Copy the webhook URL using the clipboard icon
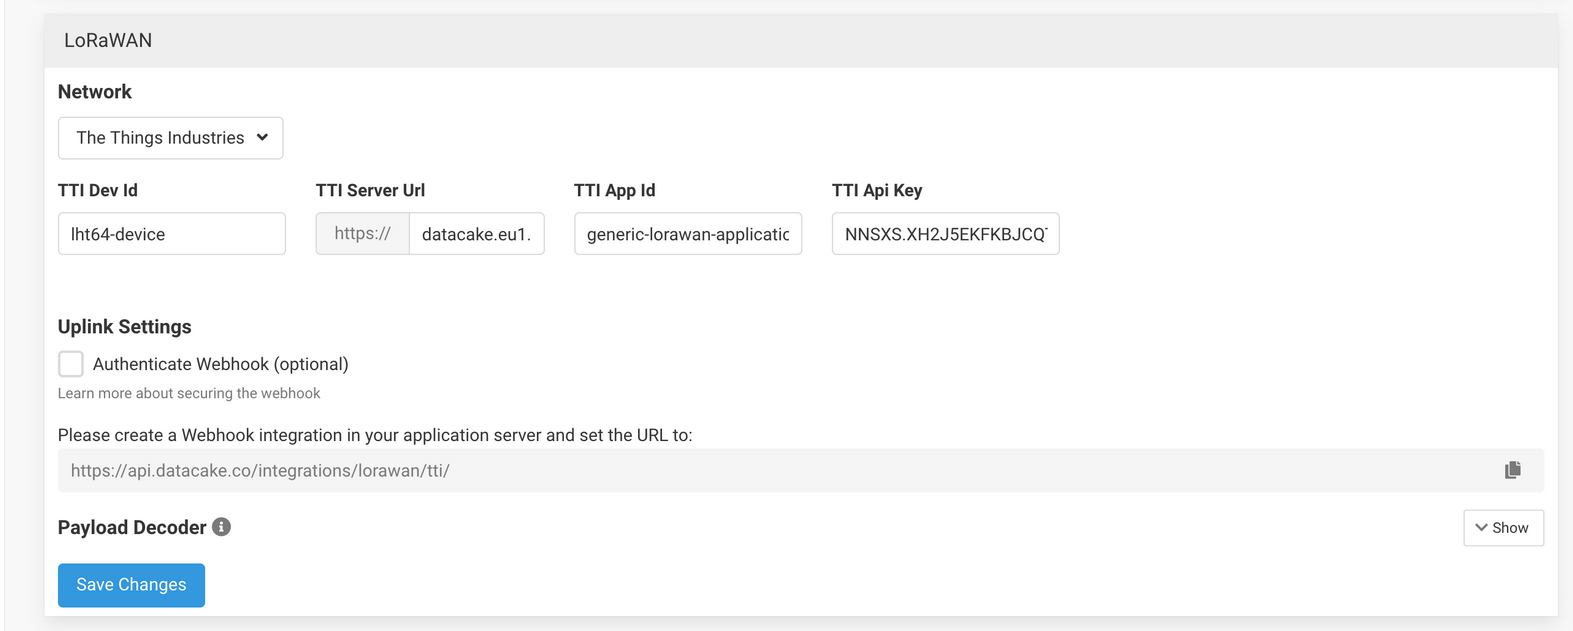This screenshot has height=631, width=1573. tap(1512, 470)
